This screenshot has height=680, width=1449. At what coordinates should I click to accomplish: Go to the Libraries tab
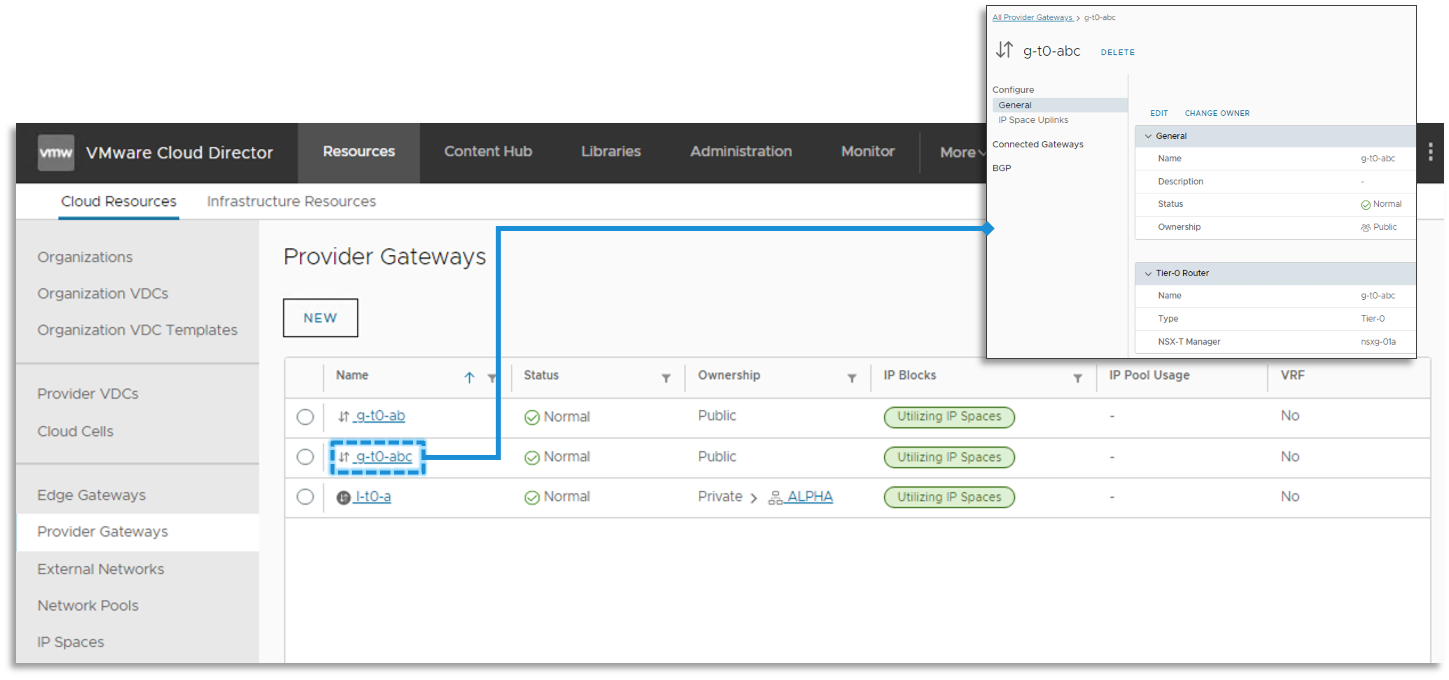pyautogui.click(x=611, y=152)
